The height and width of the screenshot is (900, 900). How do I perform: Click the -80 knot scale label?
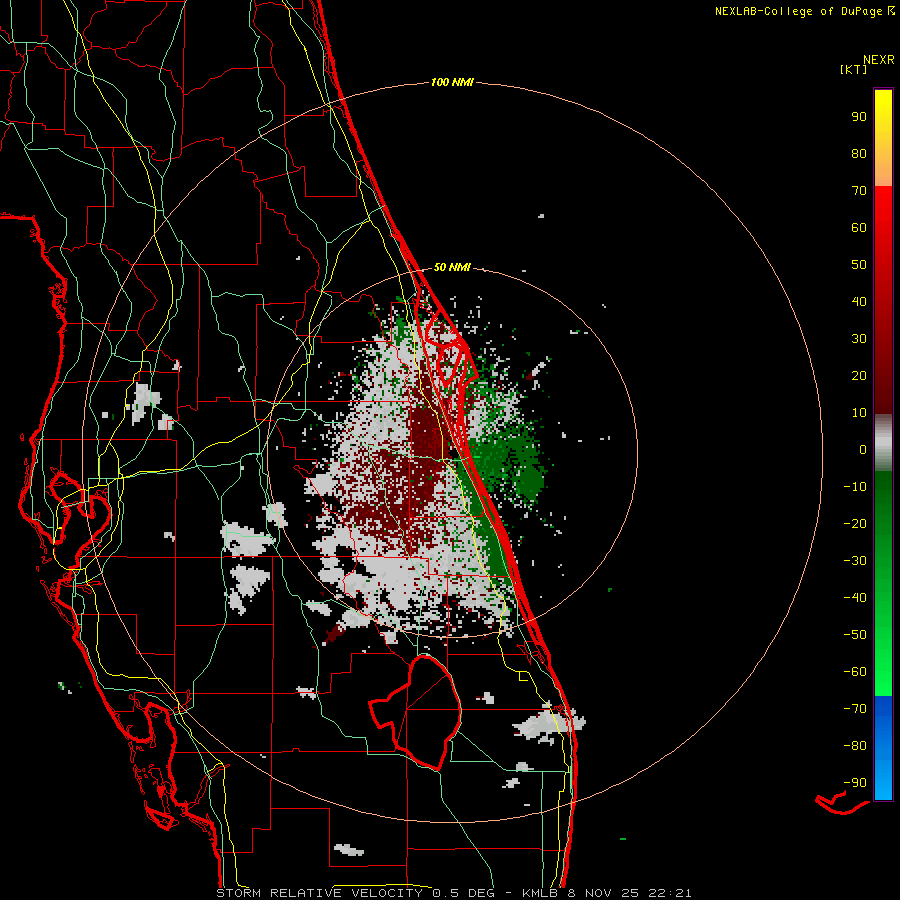(x=855, y=746)
